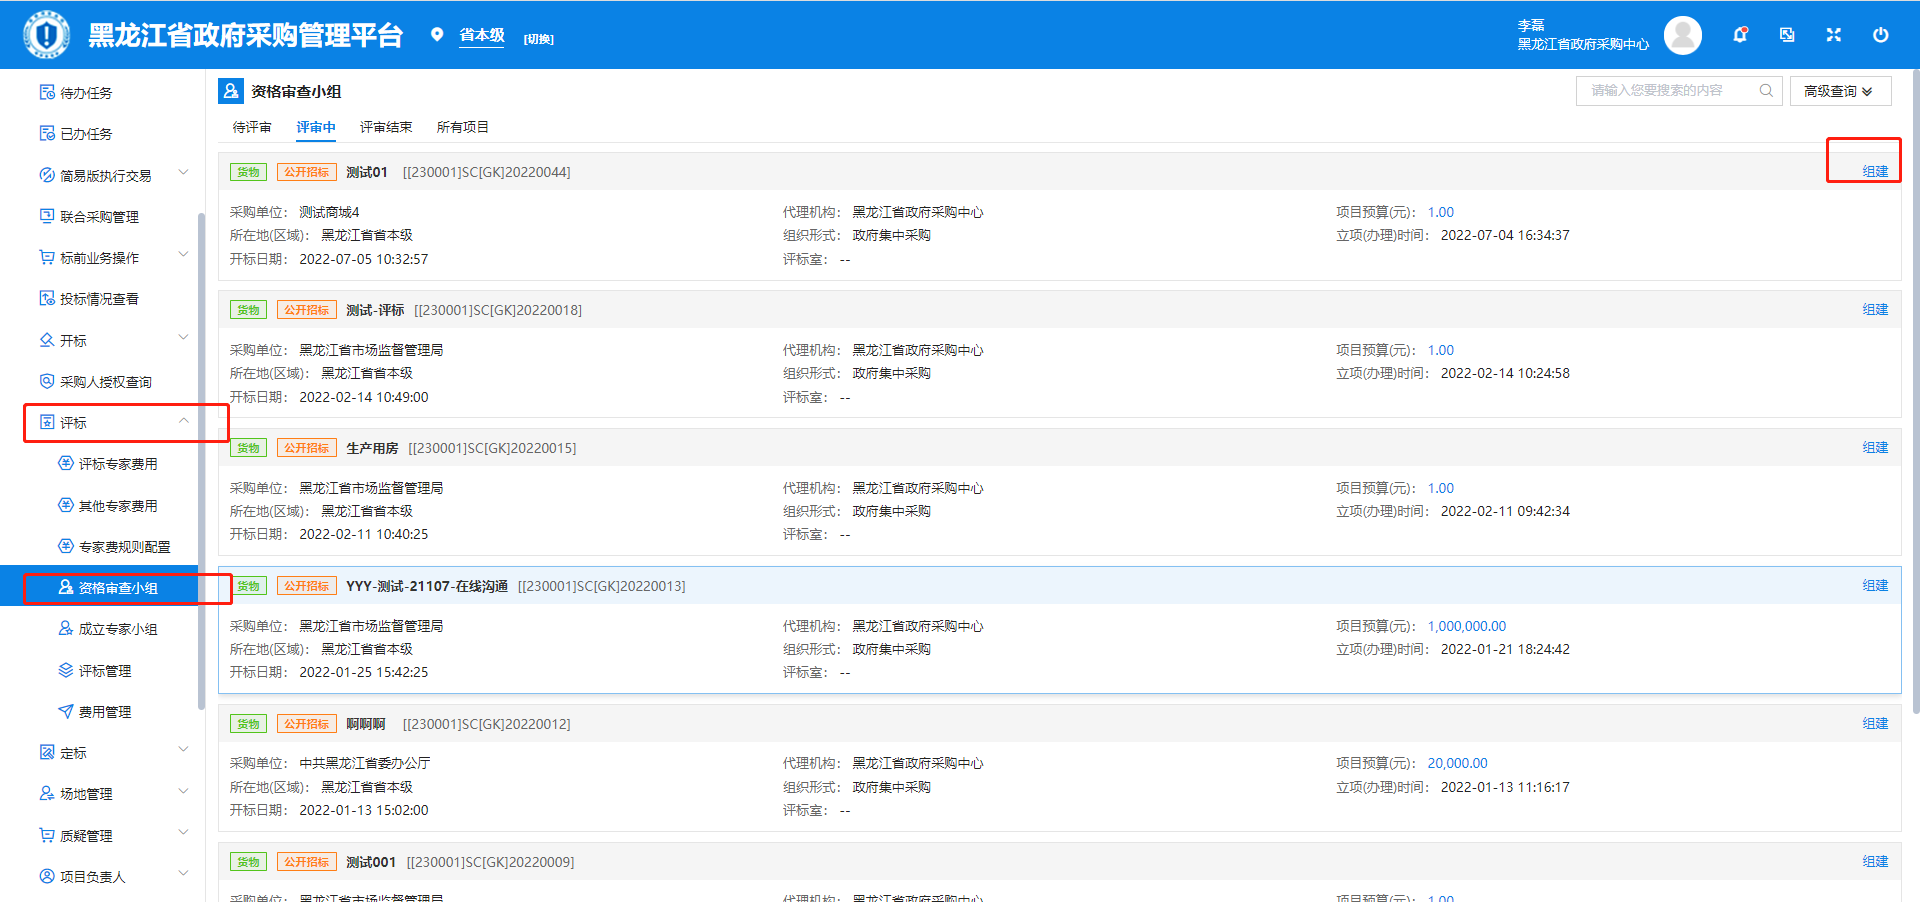Switch to the 评审中 tab
Screen dimensions: 1920x902
[x=316, y=127]
